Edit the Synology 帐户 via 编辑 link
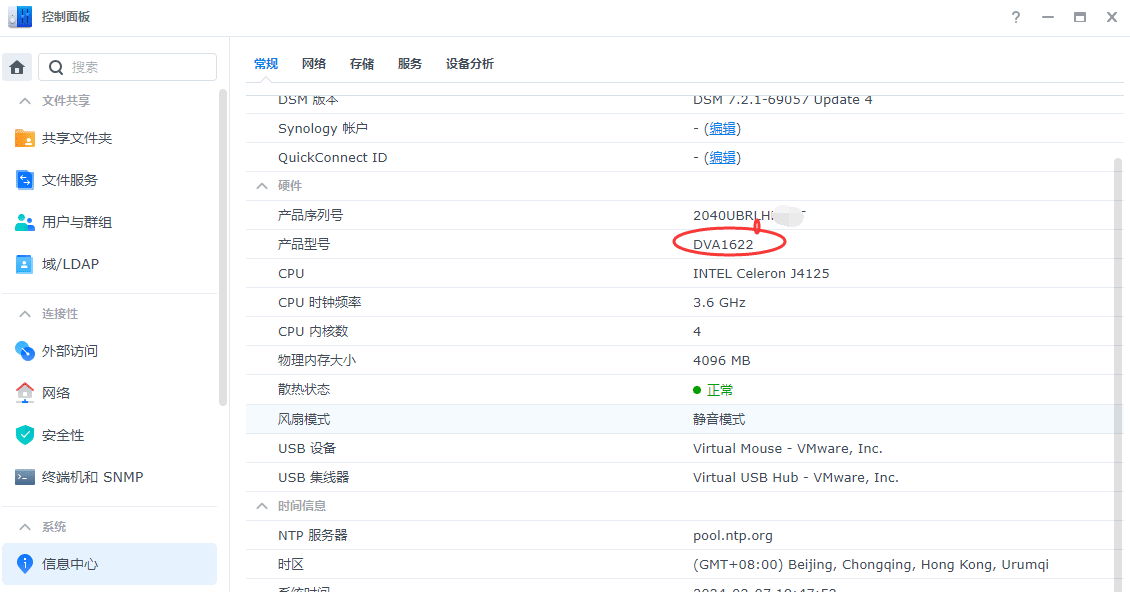This screenshot has width=1130, height=592. coord(723,128)
